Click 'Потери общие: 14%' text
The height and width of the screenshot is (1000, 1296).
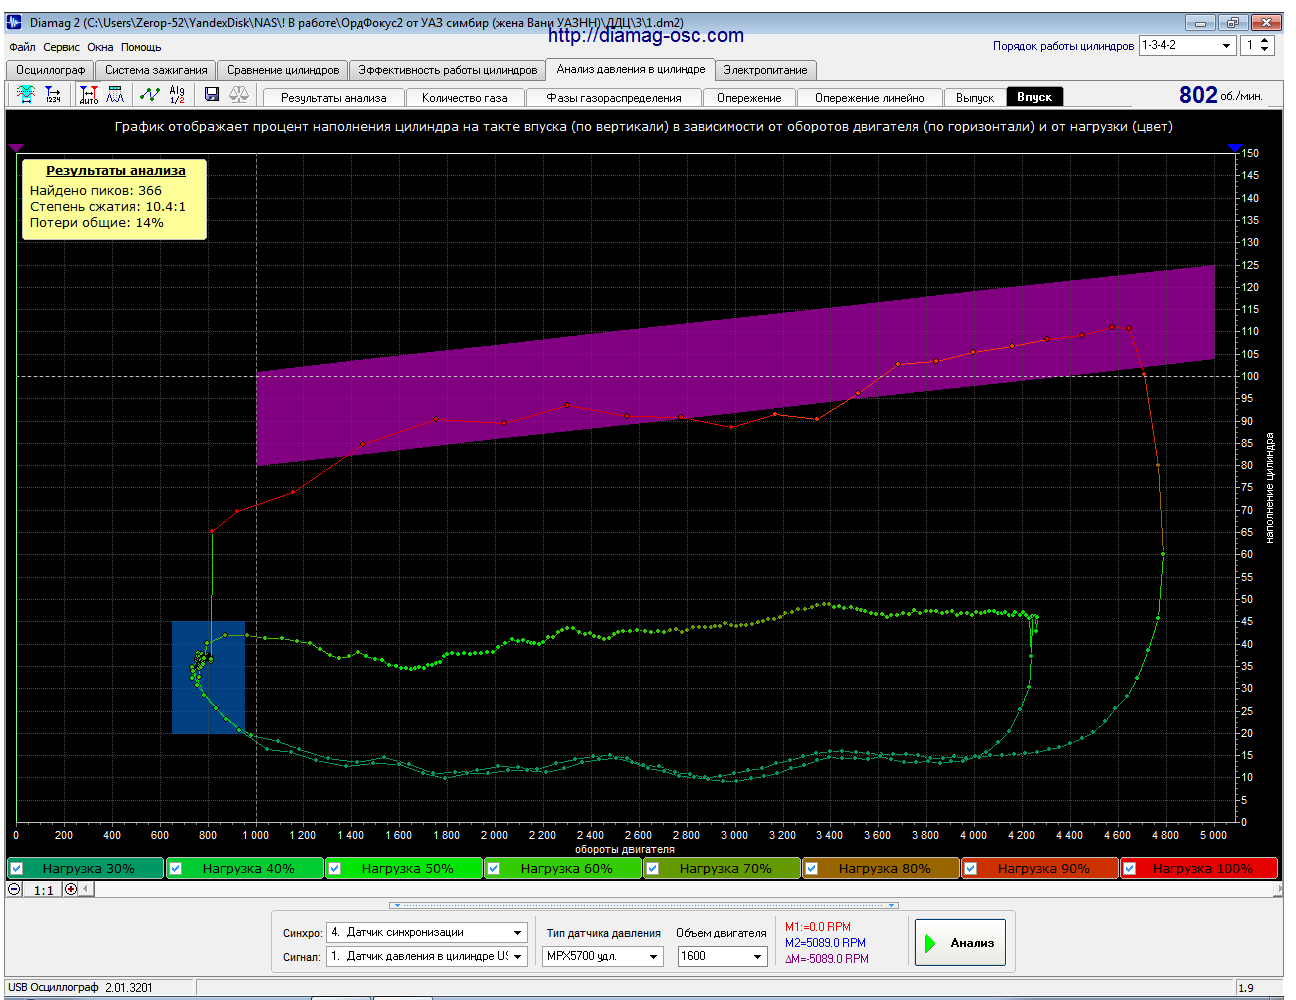pyautogui.click(x=97, y=223)
